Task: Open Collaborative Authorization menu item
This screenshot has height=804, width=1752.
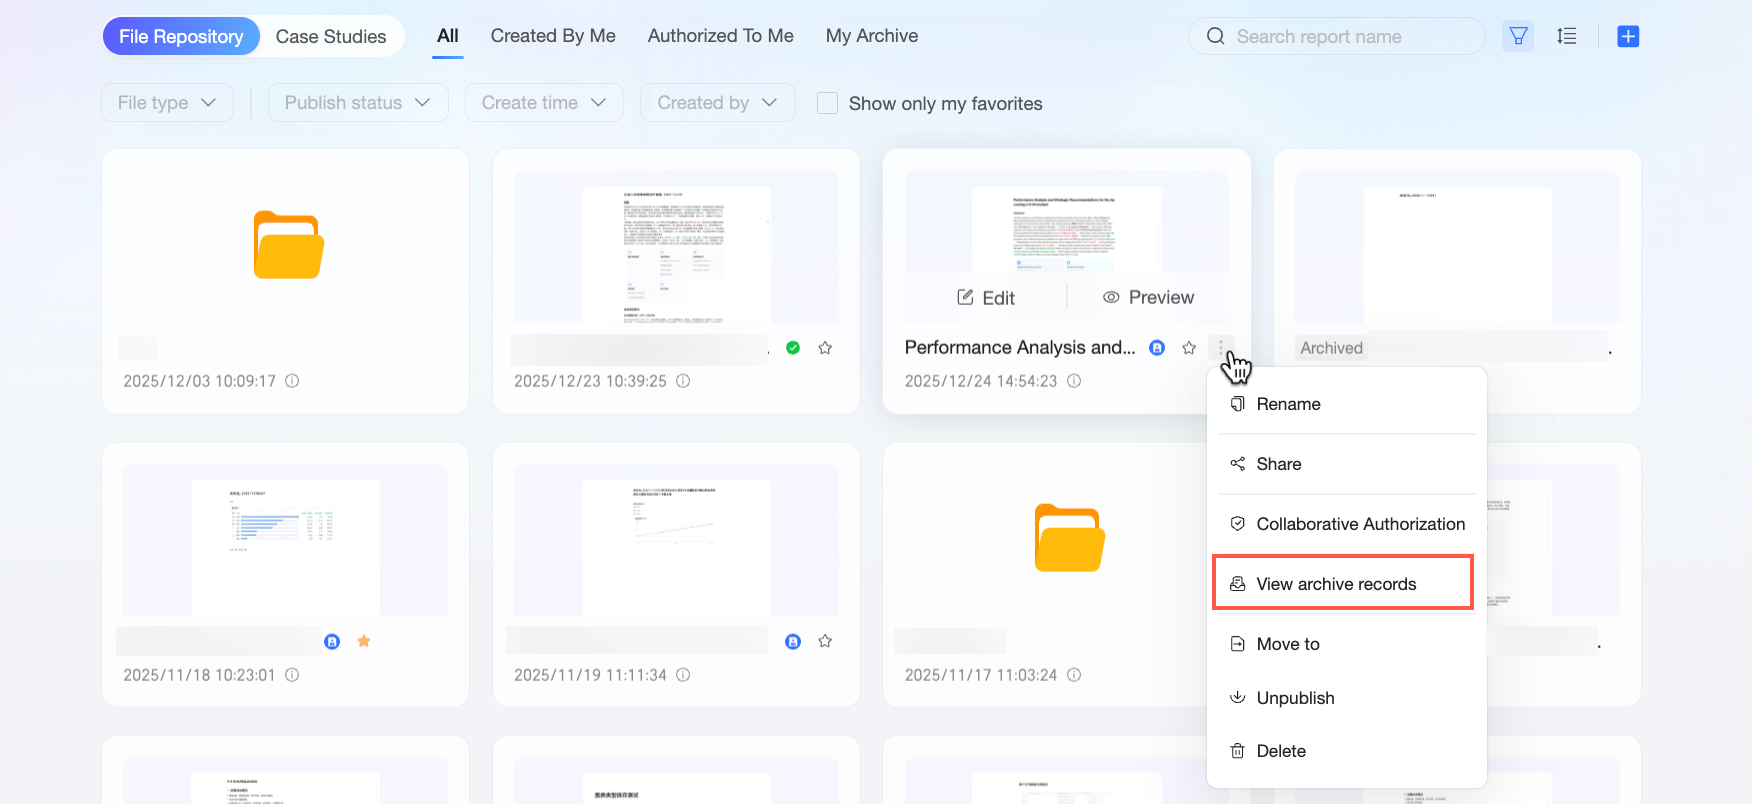Action: tap(1346, 524)
